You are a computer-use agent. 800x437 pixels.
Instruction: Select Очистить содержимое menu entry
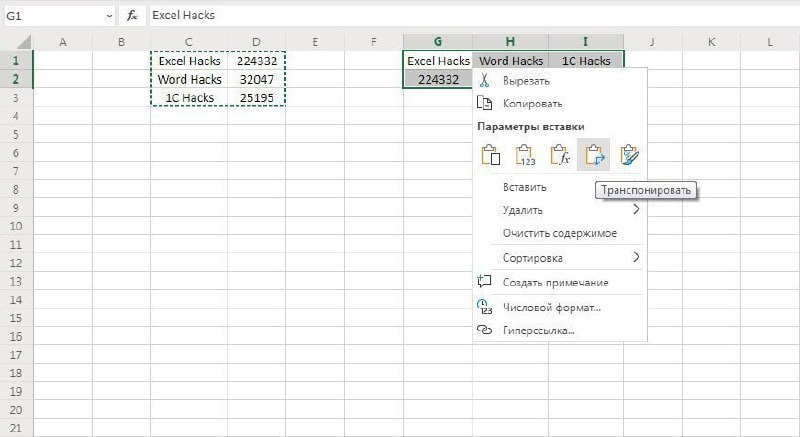[x=560, y=233]
